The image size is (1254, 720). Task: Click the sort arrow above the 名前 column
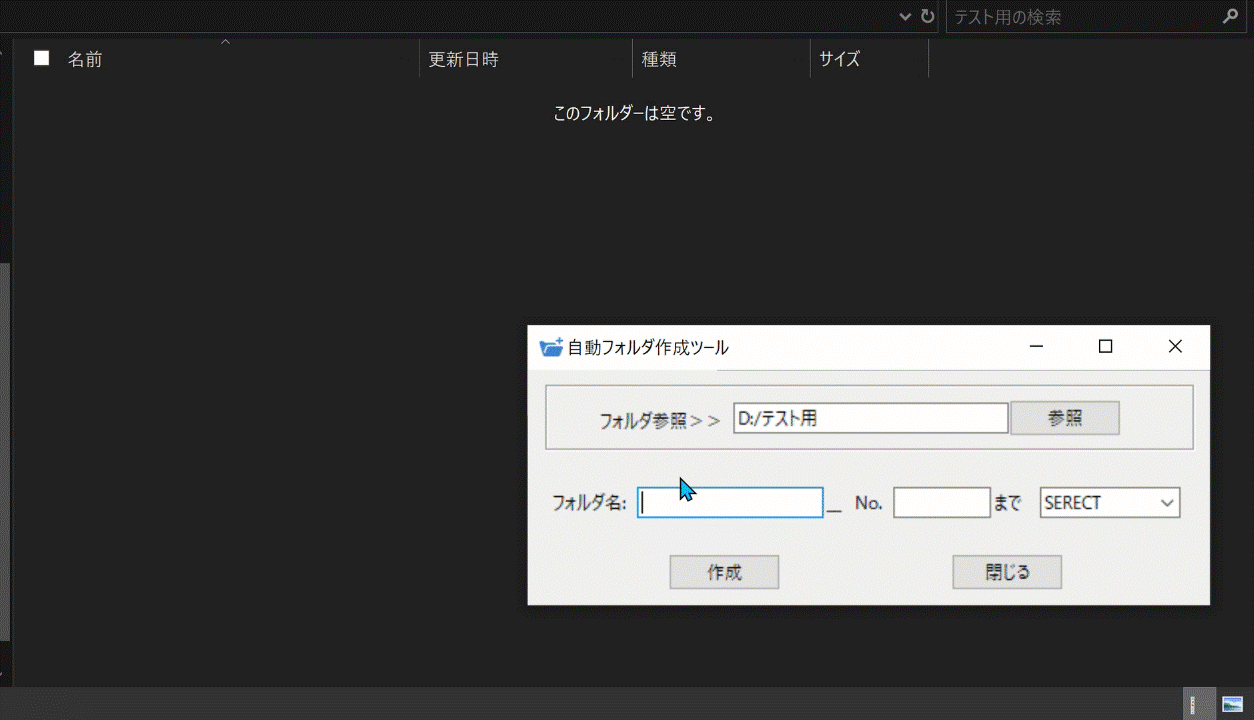(x=226, y=42)
